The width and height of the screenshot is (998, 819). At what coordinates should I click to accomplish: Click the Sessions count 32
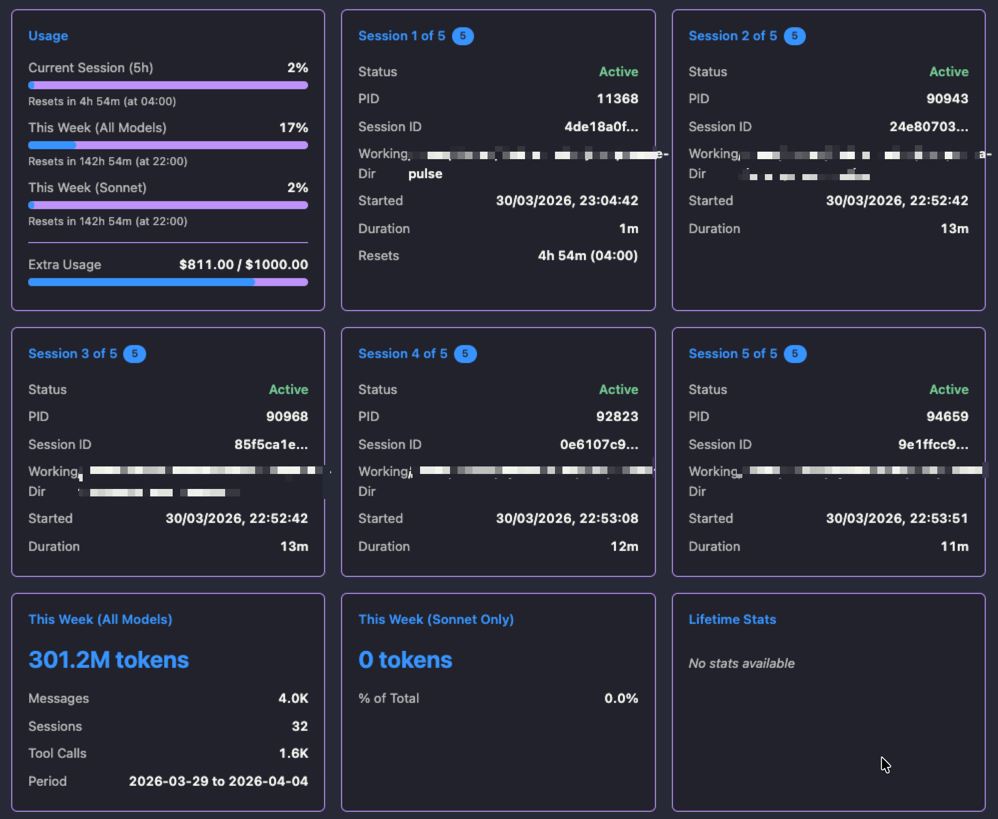(300, 726)
